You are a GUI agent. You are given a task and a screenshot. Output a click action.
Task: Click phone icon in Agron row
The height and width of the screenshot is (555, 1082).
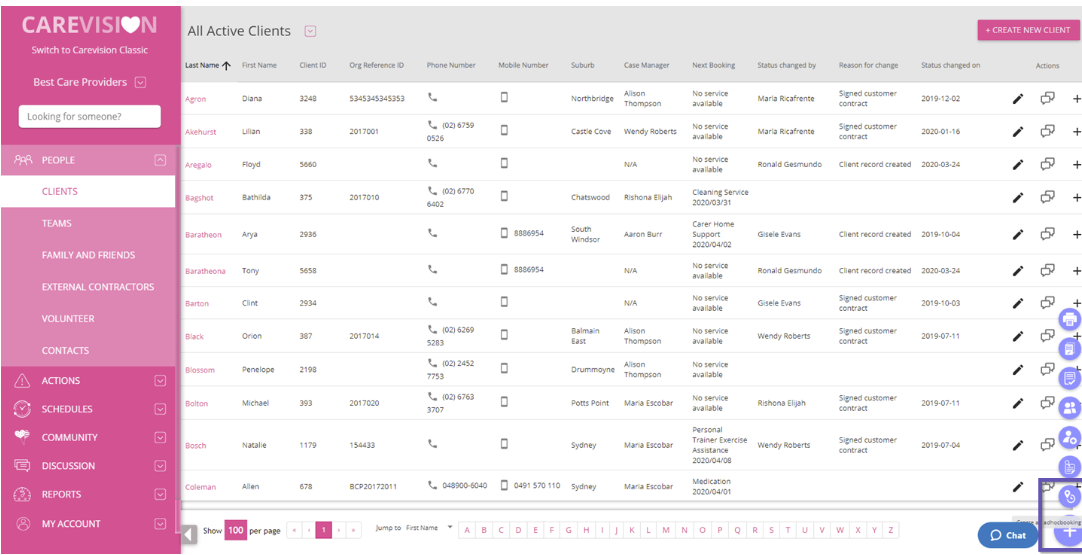(x=433, y=97)
